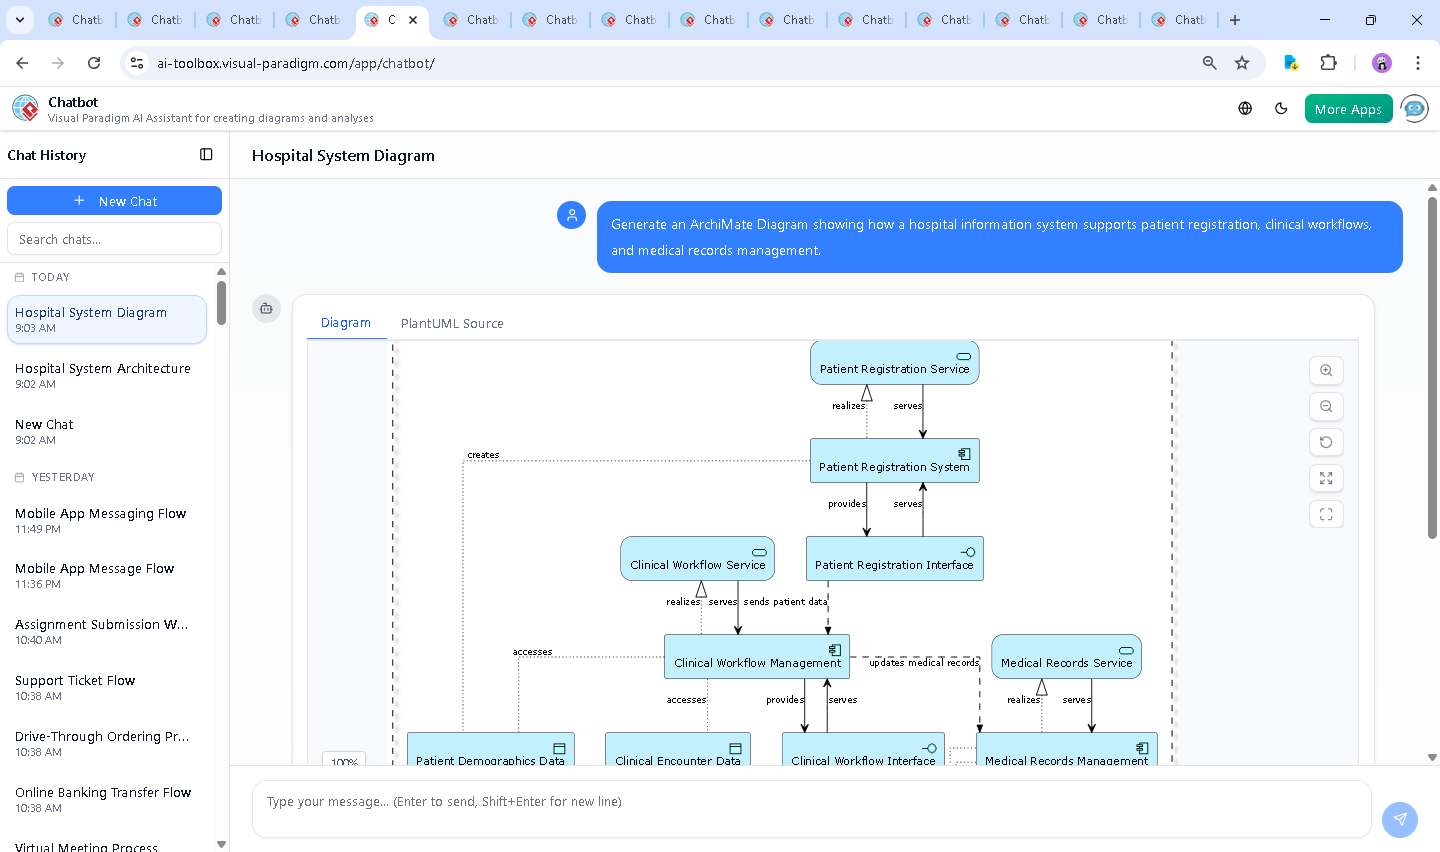Start a New Chat
The height and width of the screenshot is (852, 1440).
[114, 200]
